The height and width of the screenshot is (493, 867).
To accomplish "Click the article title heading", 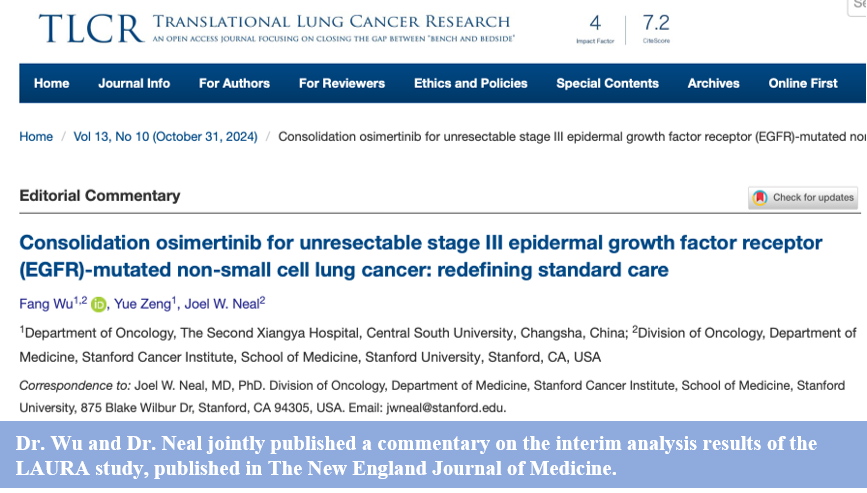I will pyautogui.click(x=420, y=256).
